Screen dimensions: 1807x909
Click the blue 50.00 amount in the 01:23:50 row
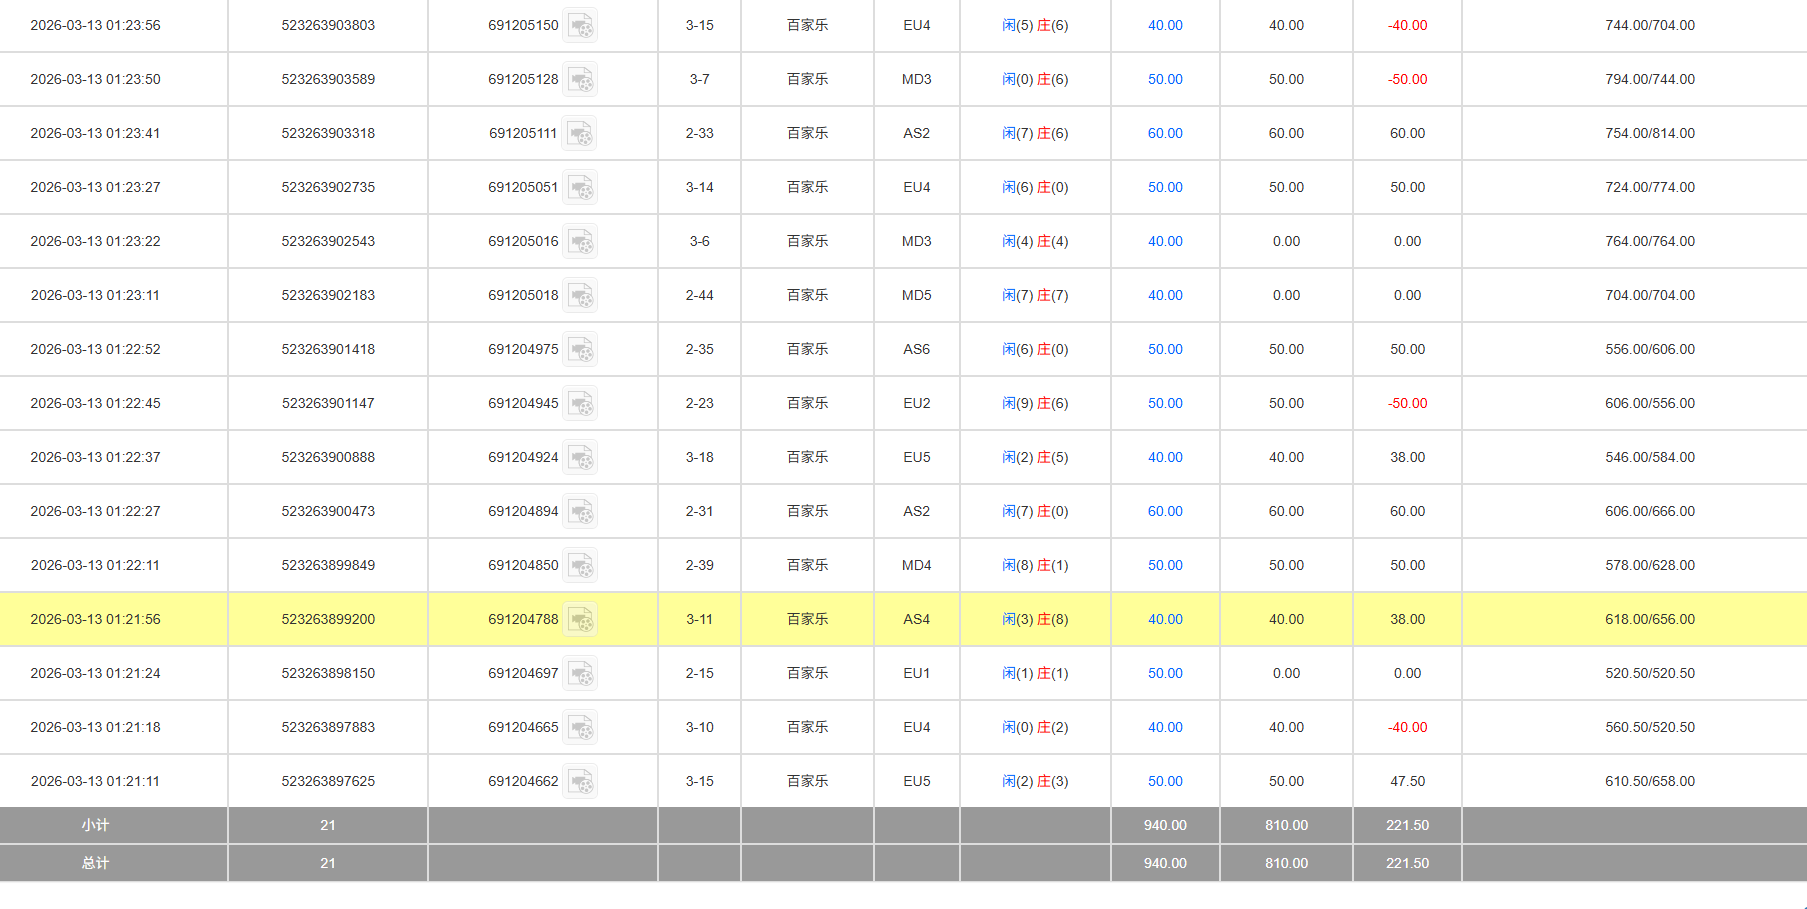tap(1165, 79)
